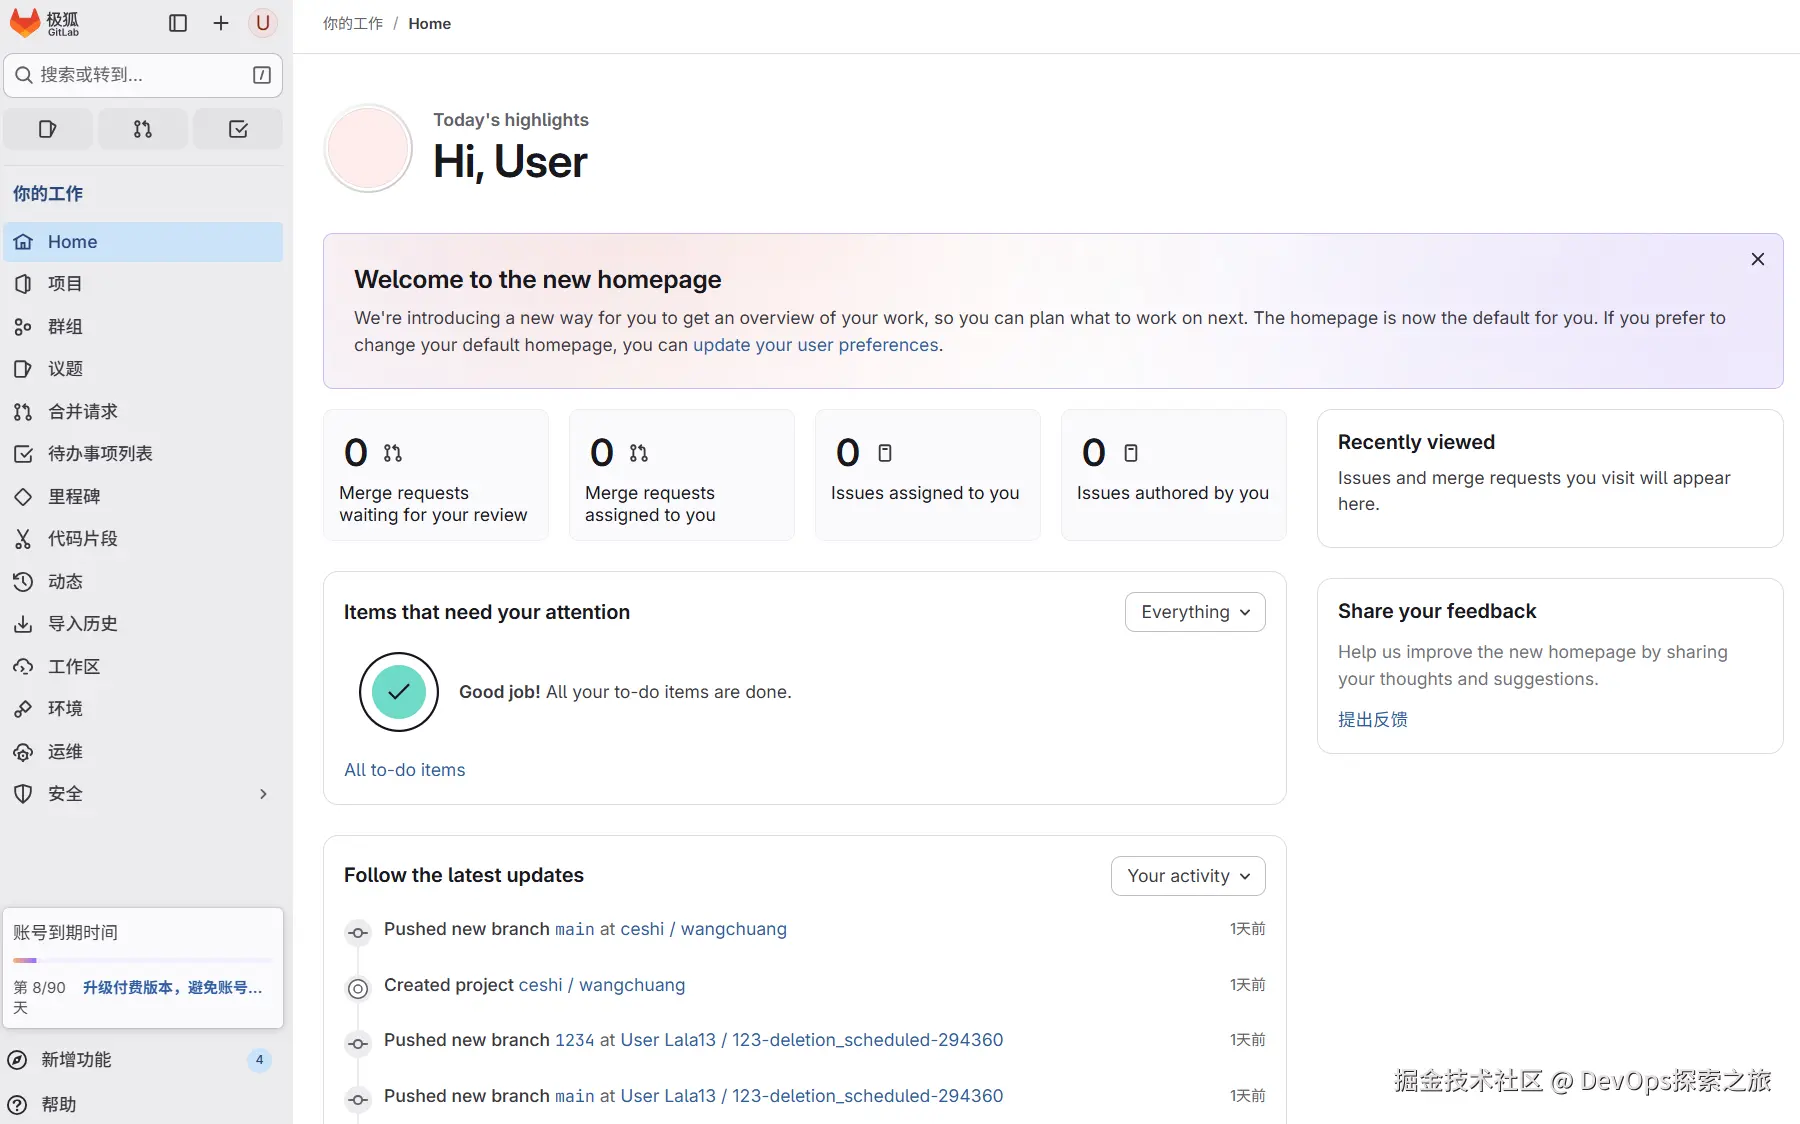Open to-do list shortcut icon
1800x1124 pixels.
coord(238,129)
